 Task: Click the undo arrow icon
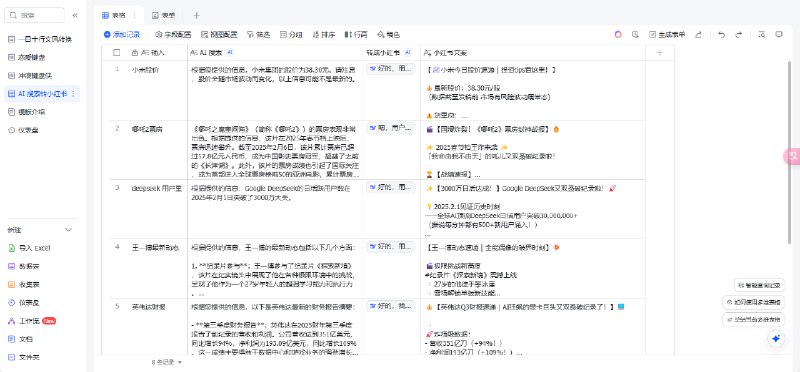[721, 35]
